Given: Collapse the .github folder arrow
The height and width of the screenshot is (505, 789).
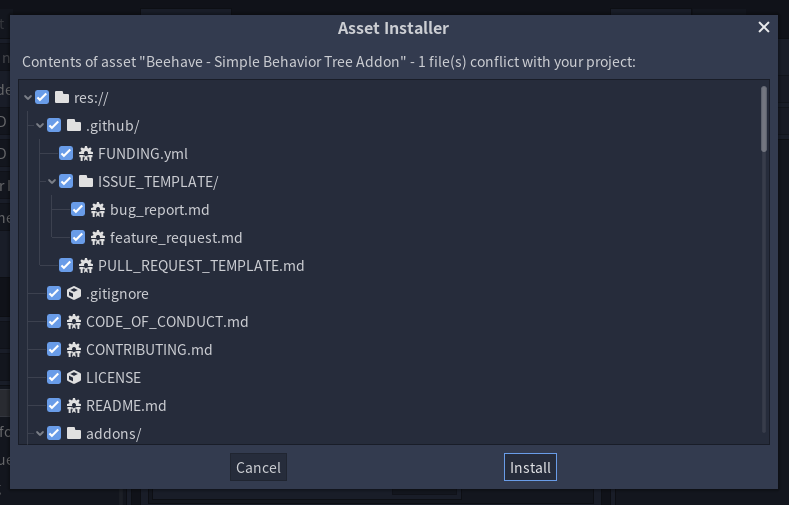Looking at the screenshot, I should (40, 125).
